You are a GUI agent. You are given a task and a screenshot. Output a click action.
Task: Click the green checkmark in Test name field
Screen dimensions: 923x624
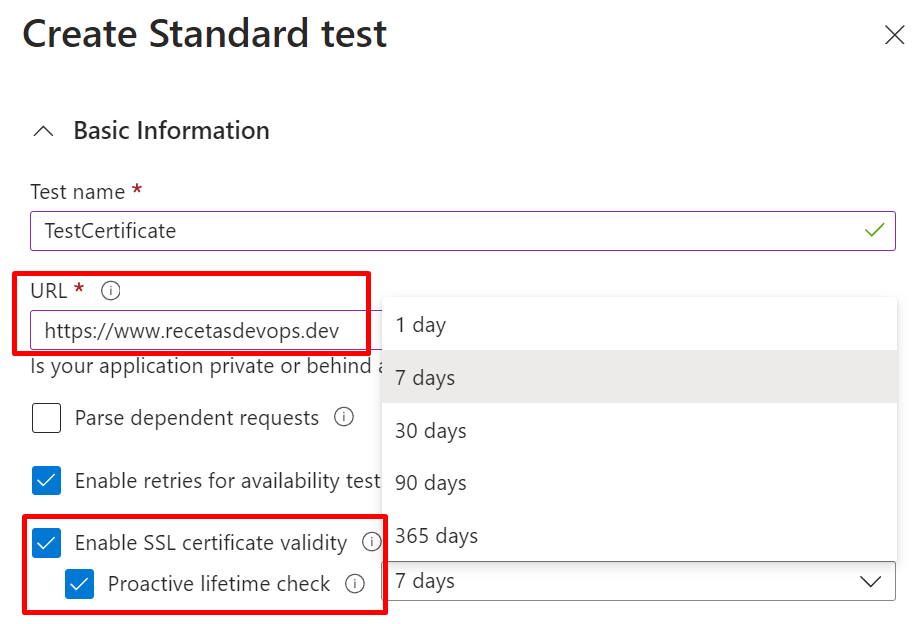click(x=875, y=230)
